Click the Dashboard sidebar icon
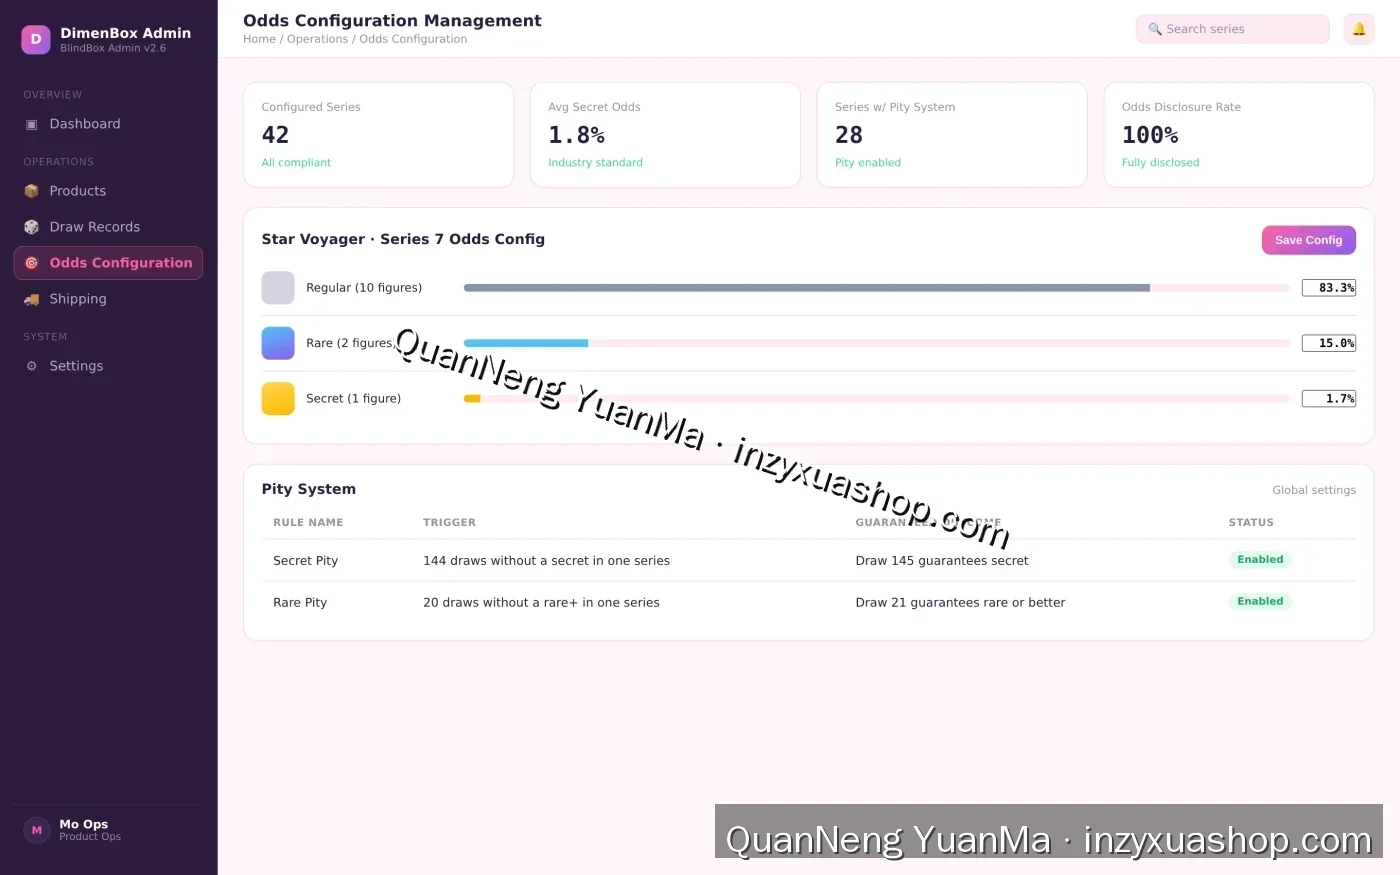The height and width of the screenshot is (875, 1400). click(31, 124)
